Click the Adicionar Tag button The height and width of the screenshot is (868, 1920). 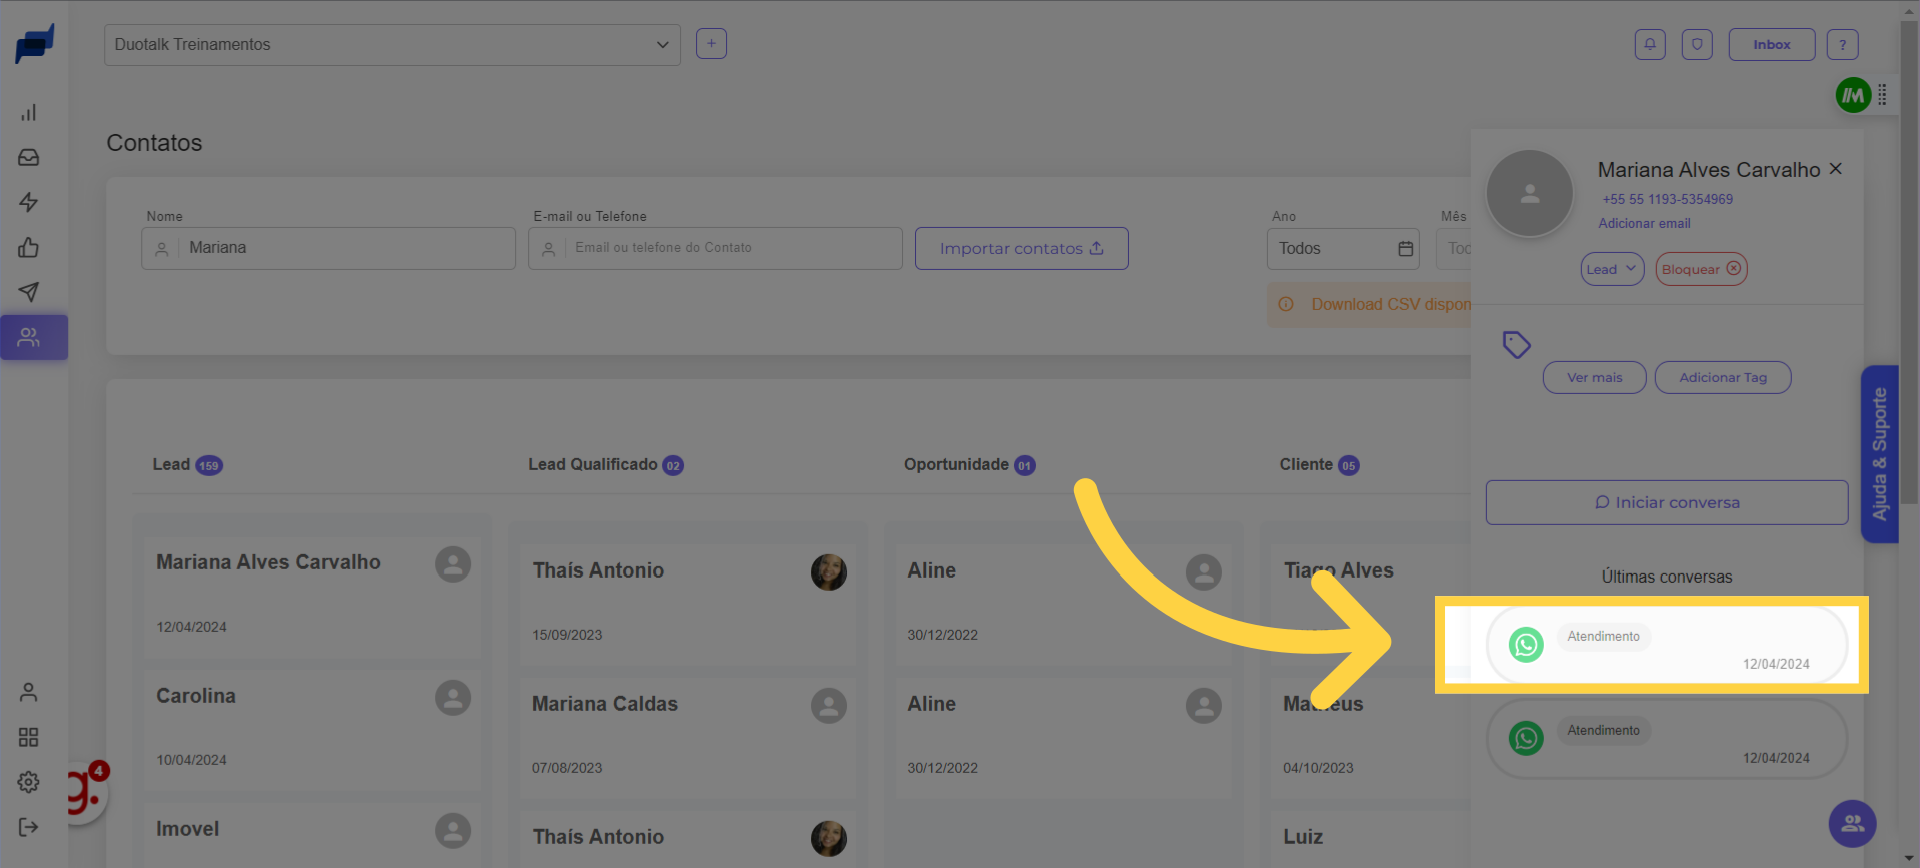[1722, 377]
